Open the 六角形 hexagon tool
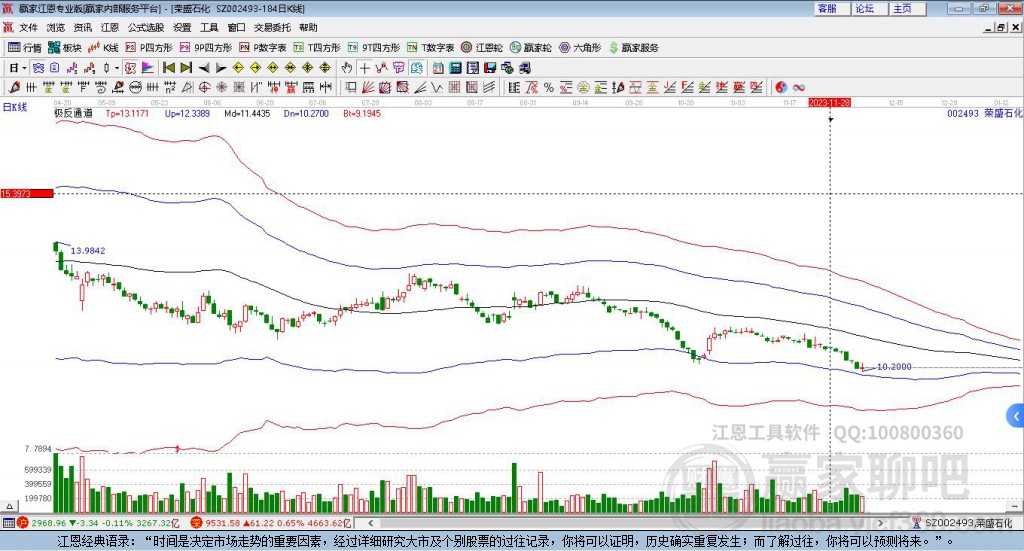This screenshot has height=551, width=1024. (x=580, y=48)
